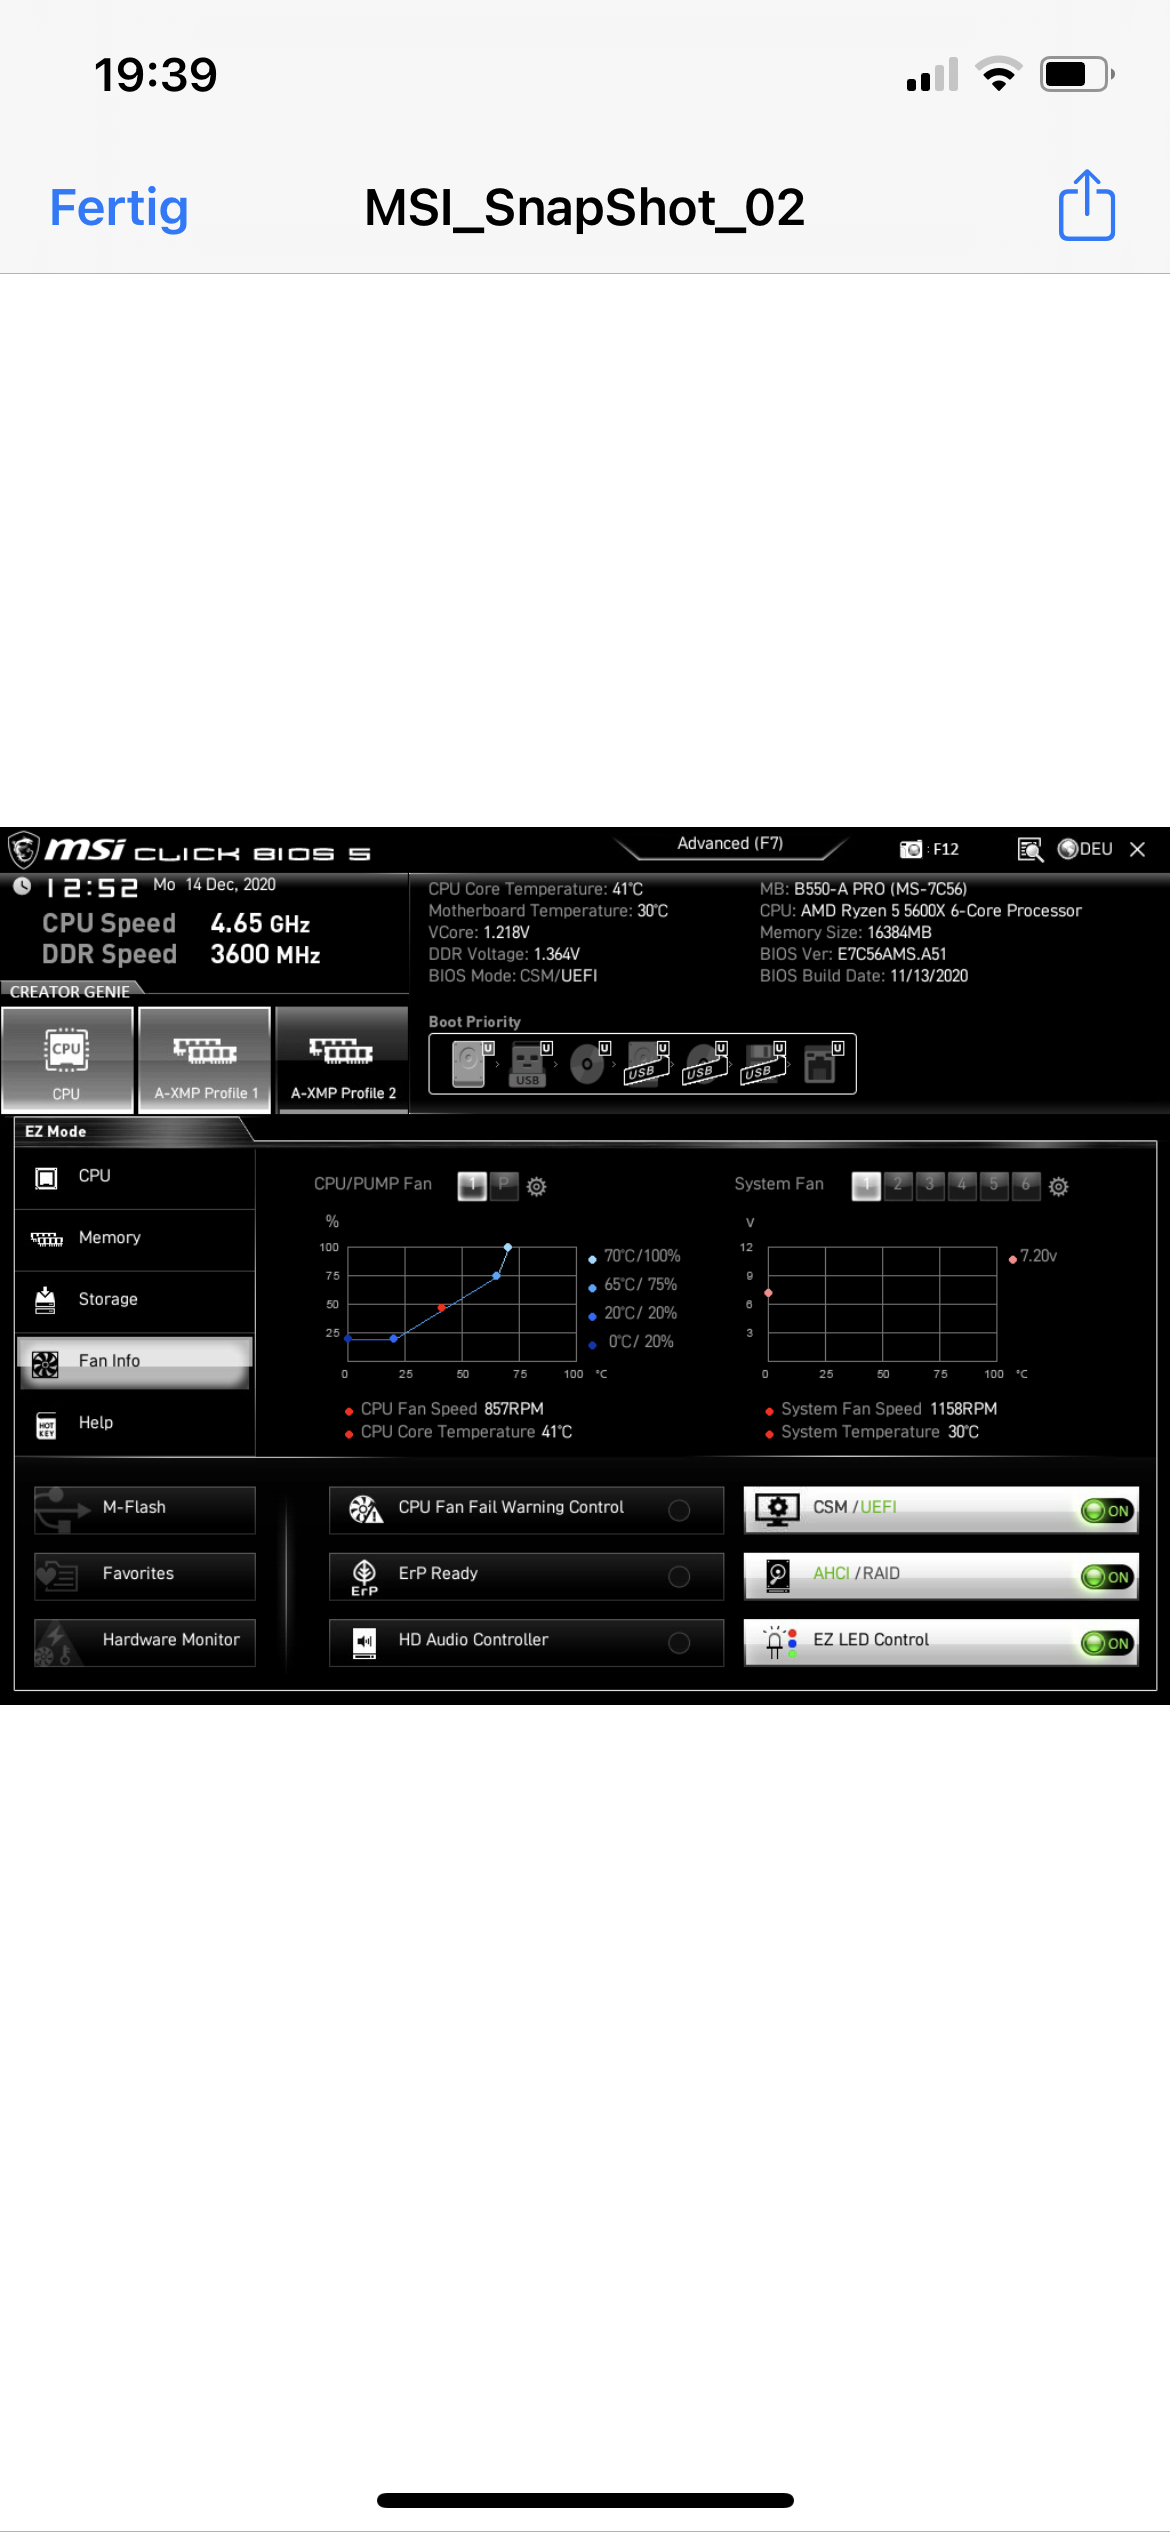Select the Fan Info section

(135, 1362)
